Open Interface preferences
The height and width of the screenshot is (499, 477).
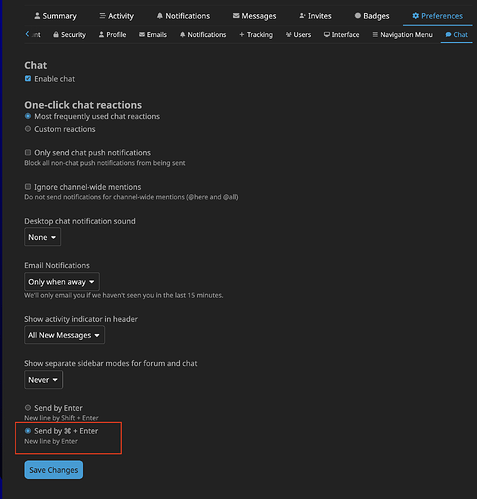coord(341,35)
